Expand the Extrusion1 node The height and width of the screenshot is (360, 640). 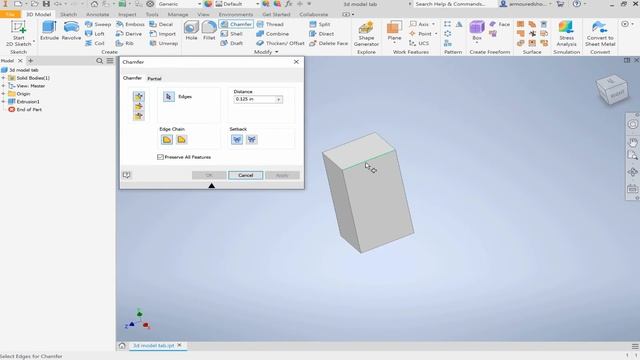point(3,102)
